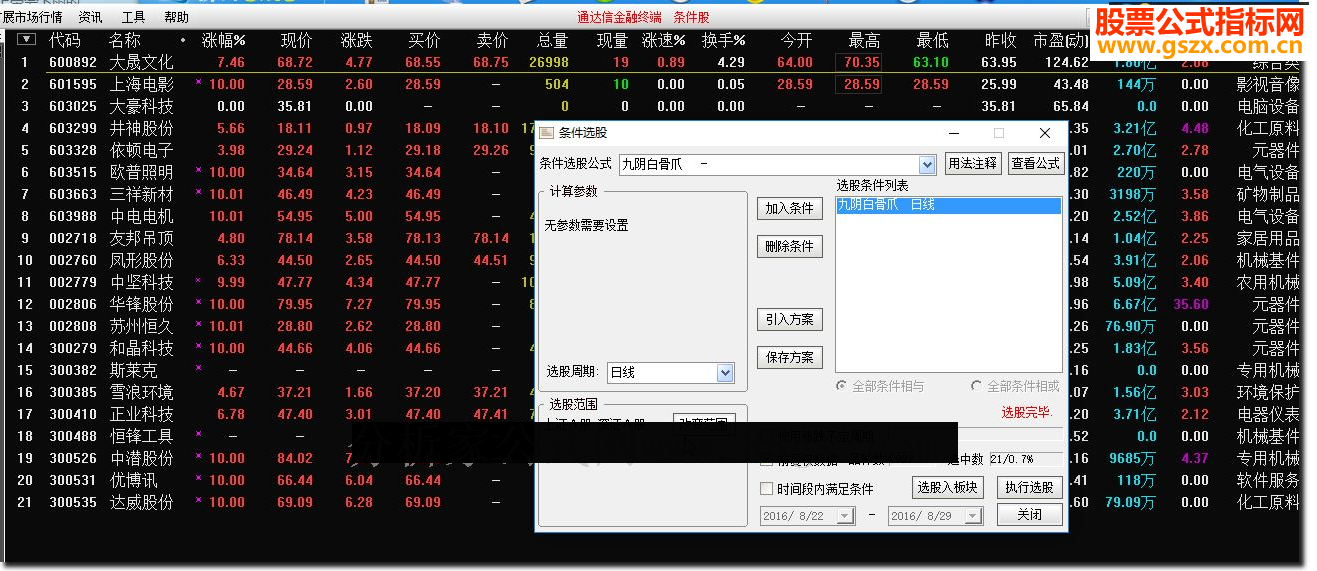Click the 选股入板块 button
Image resolution: width=1317 pixels, height=571 pixels.
tap(948, 488)
